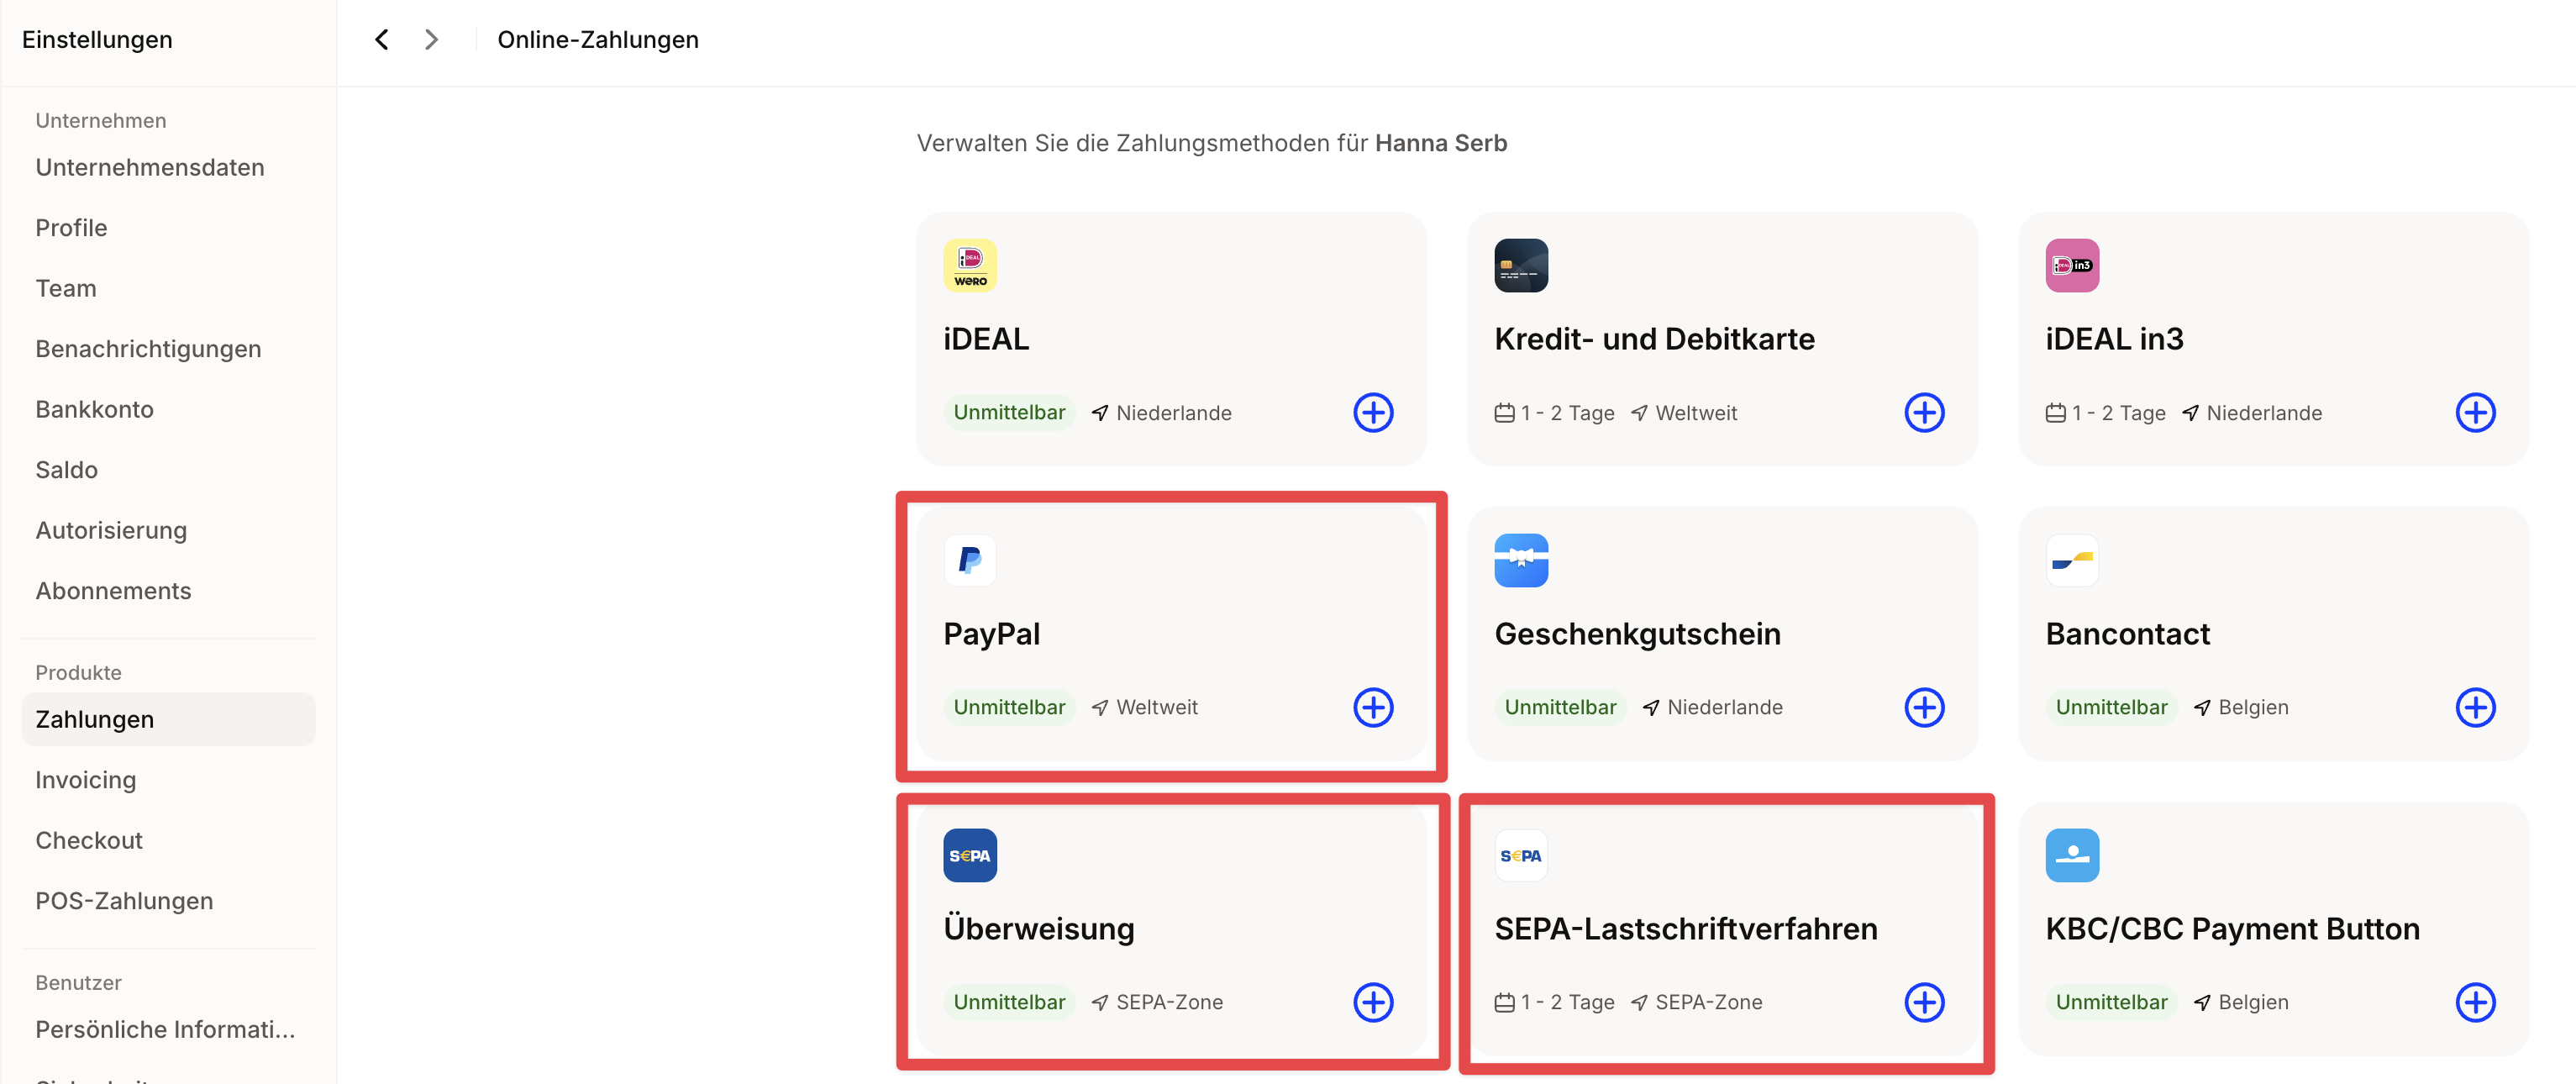Viewport: 2576px width, 1084px height.
Task: Add KBC/CBC Payment Button method
Action: [x=2475, y=1002]
